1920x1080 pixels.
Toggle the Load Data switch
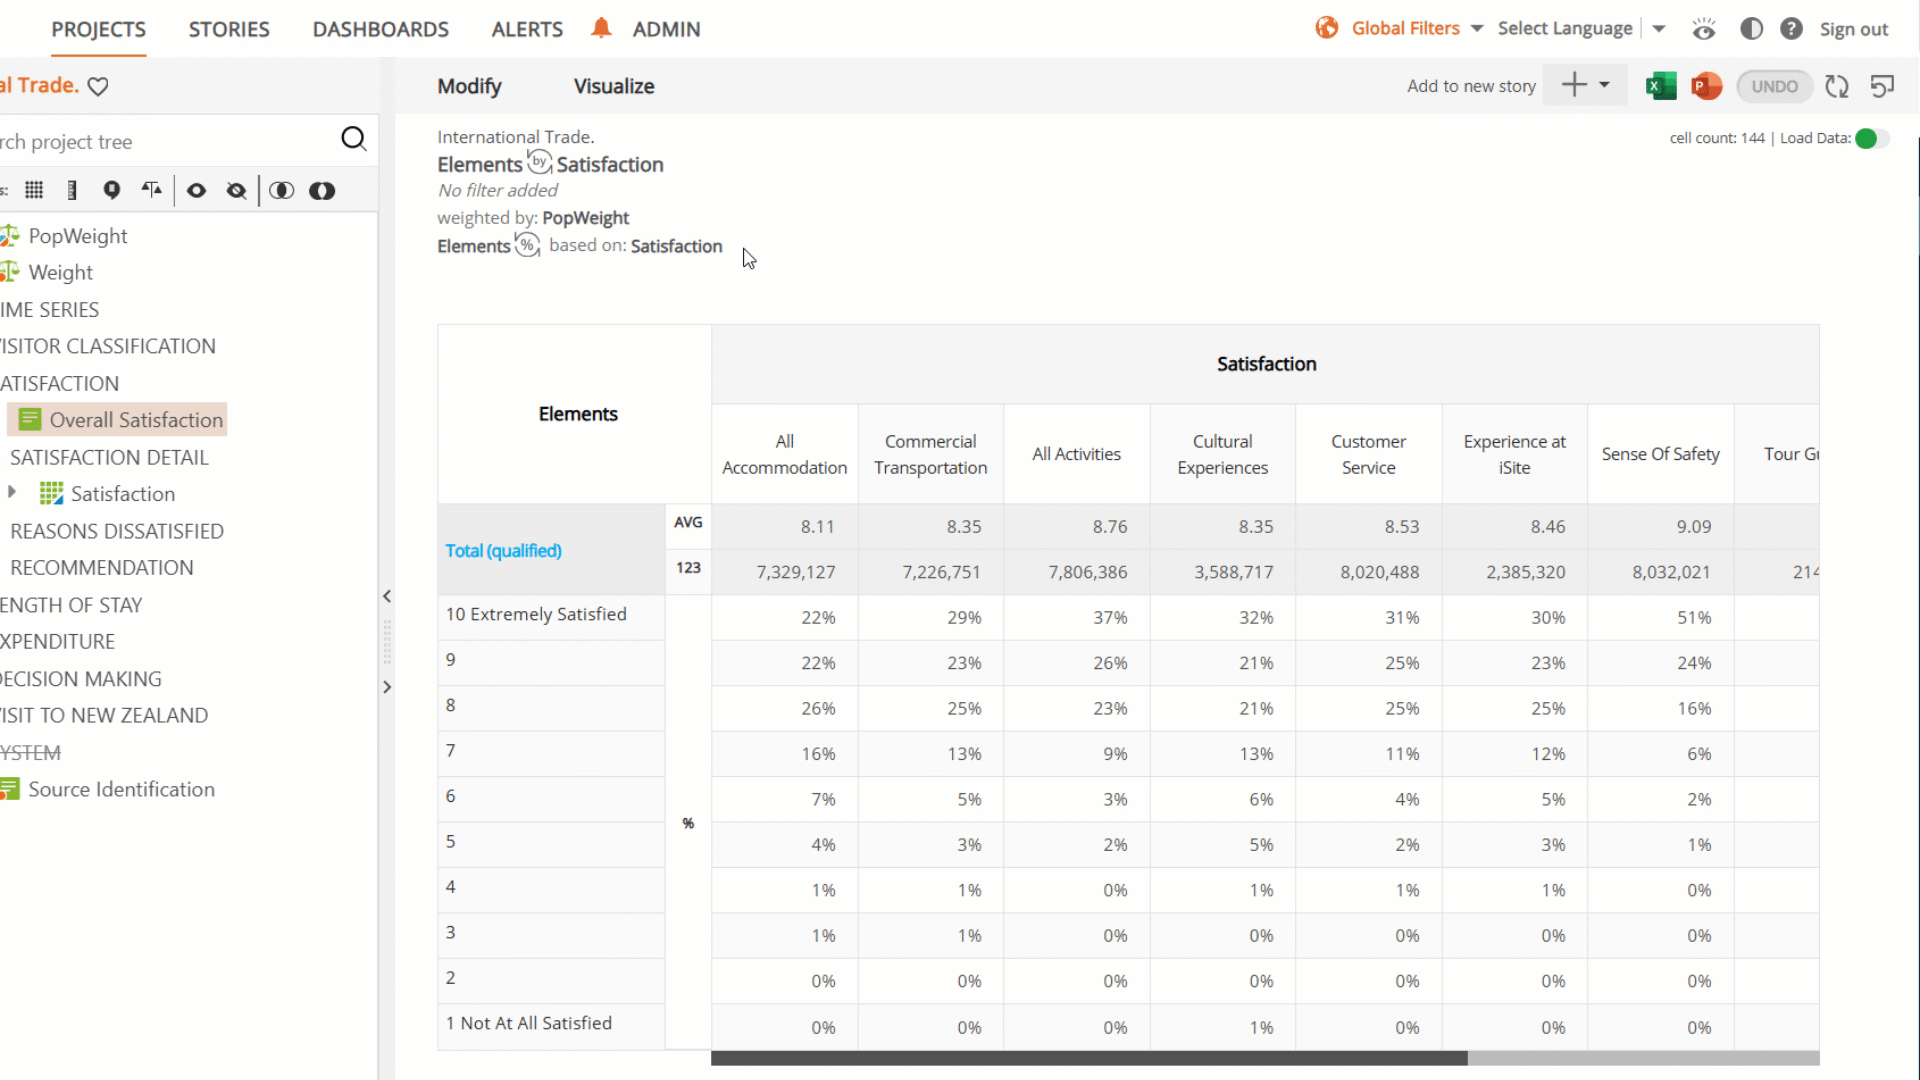point(1871,139)
